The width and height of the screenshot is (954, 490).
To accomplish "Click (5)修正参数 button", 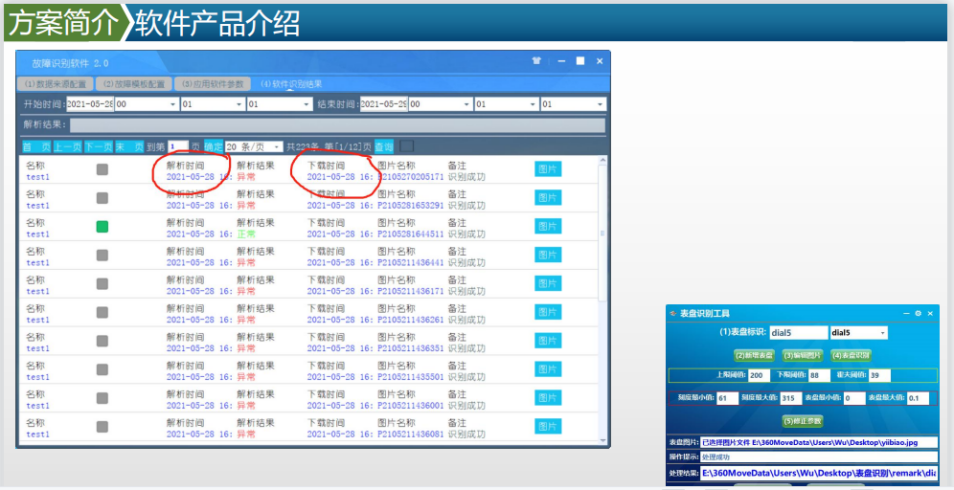I will click(x=803, y=421).
